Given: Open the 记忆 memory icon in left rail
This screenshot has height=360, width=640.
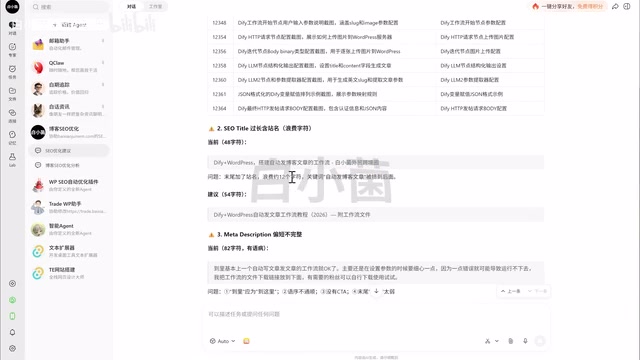Looking at the screenshot, I should 12,138.
